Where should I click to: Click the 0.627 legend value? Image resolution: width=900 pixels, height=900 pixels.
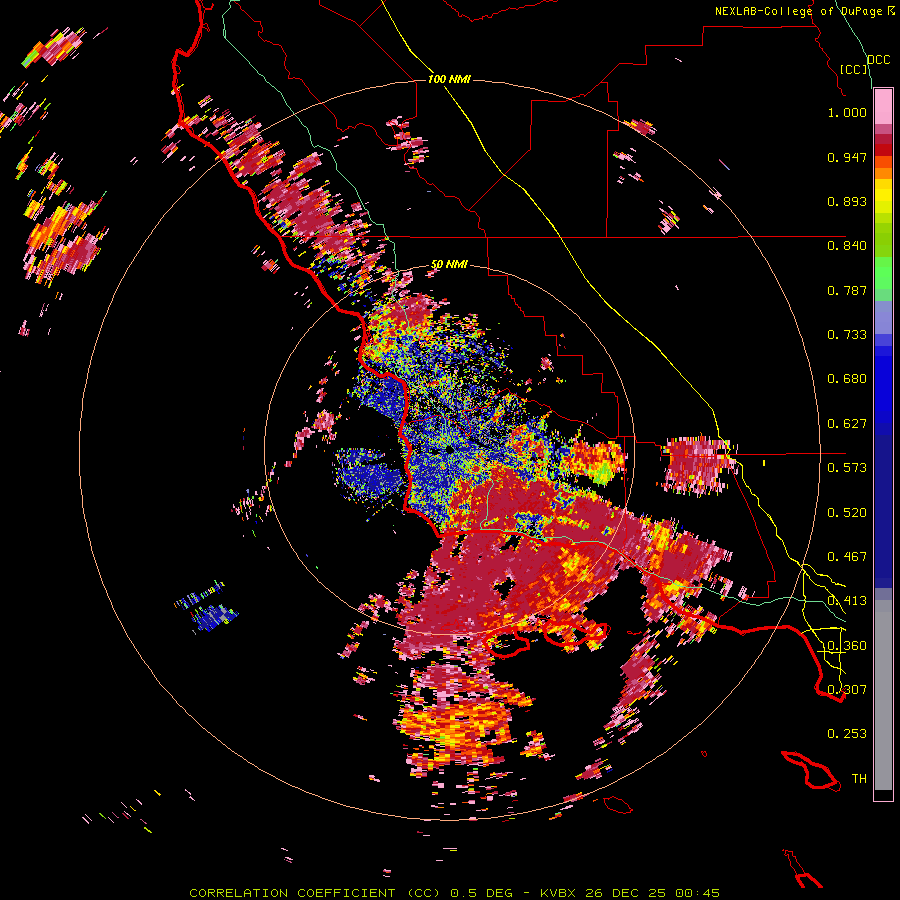[847, 424]
